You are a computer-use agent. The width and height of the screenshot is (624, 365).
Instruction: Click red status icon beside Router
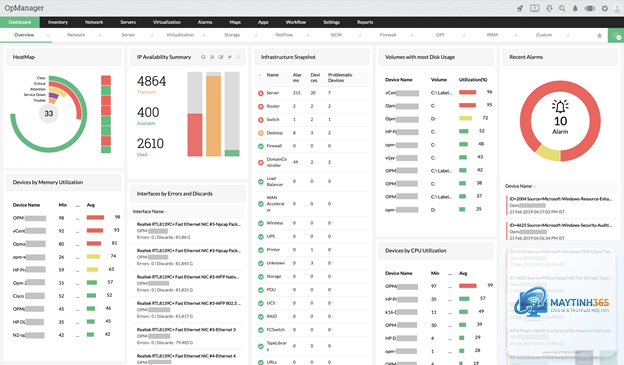pos(261,106)
